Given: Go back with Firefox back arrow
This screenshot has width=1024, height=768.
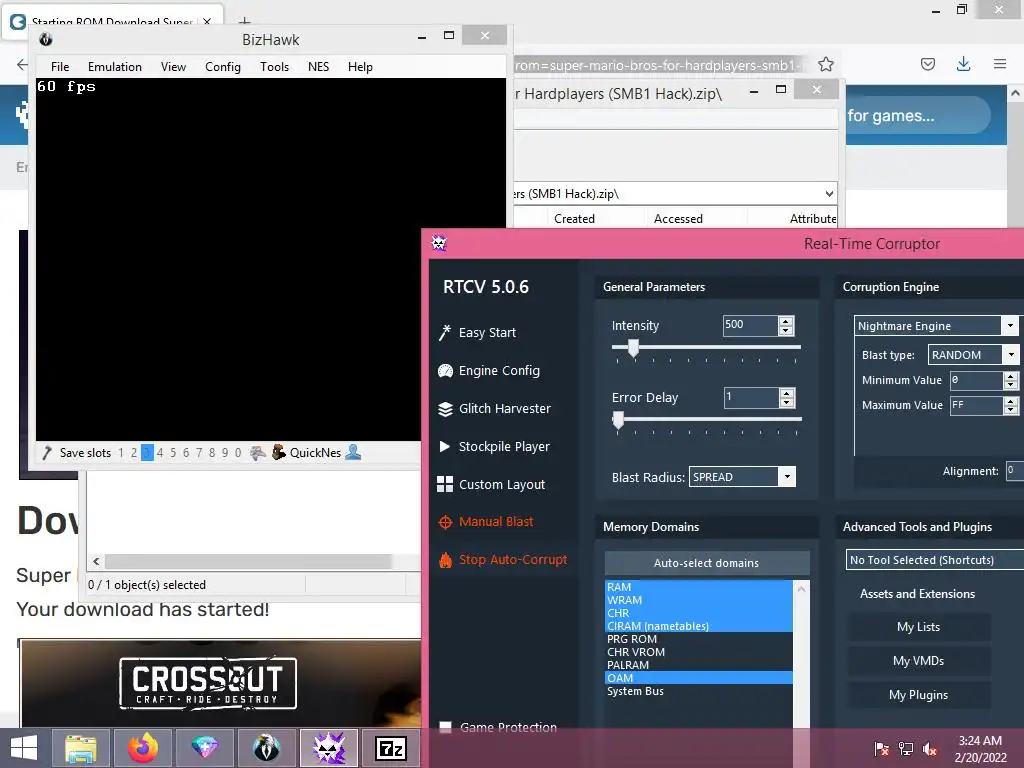Looking at the screenshot, I should 22,65.
